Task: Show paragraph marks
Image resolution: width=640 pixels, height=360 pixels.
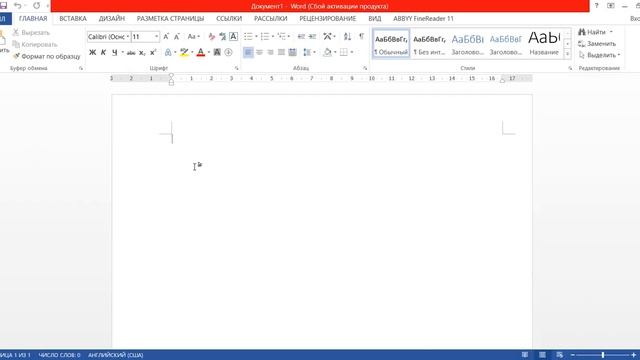Action: pos(361,37)
